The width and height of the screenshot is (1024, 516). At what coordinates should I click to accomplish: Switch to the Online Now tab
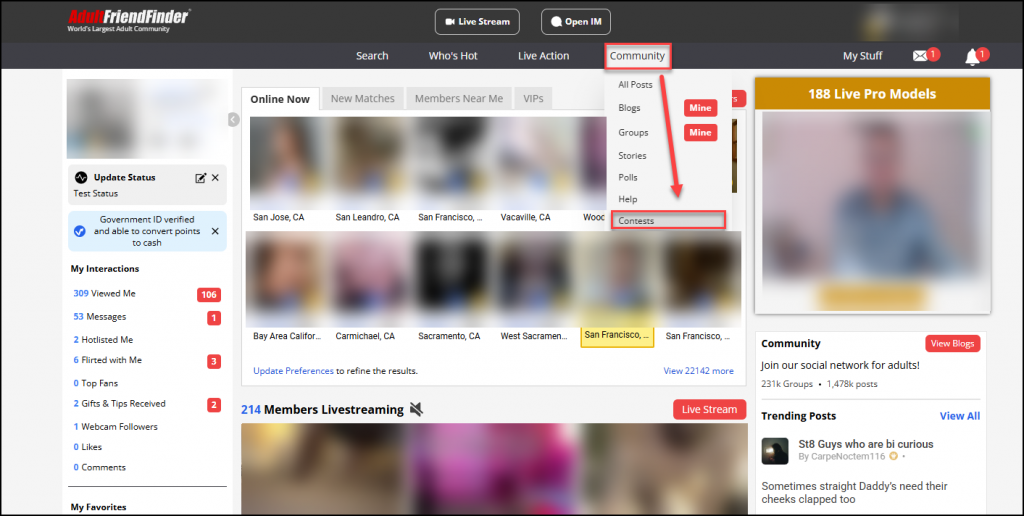click(x=280, y=99)
